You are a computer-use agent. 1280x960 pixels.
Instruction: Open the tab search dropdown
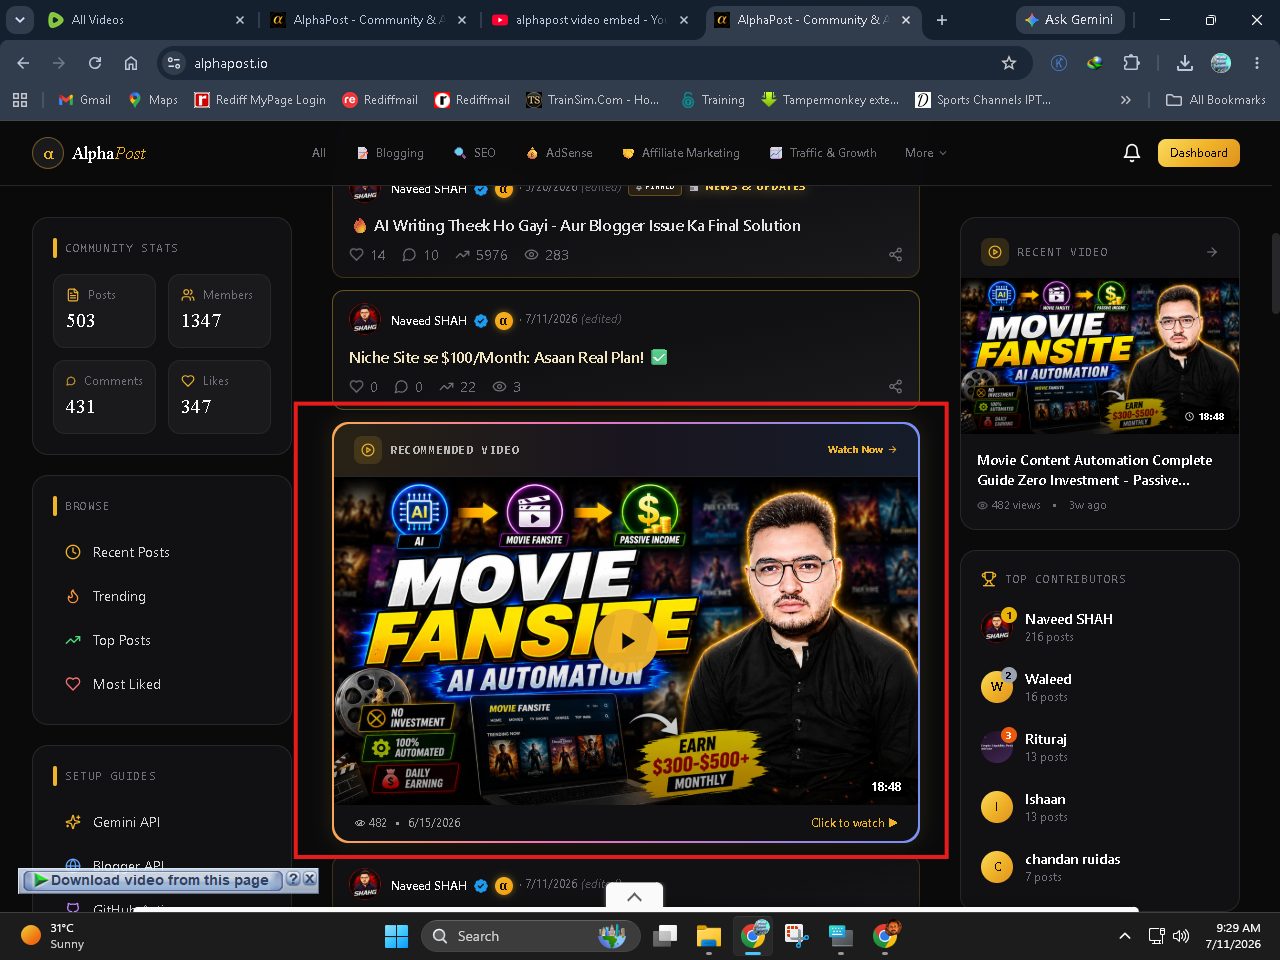click(20, 20)
